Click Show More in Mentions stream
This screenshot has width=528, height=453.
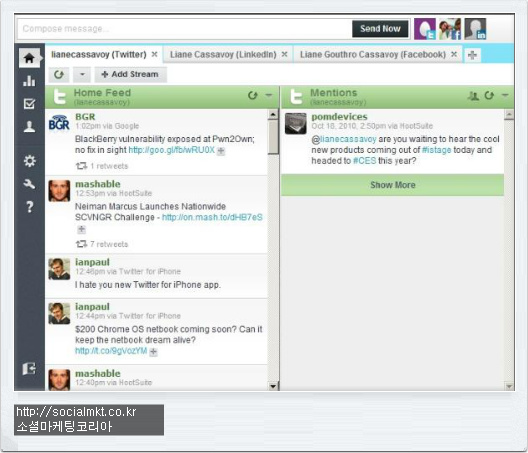(393, 185)
